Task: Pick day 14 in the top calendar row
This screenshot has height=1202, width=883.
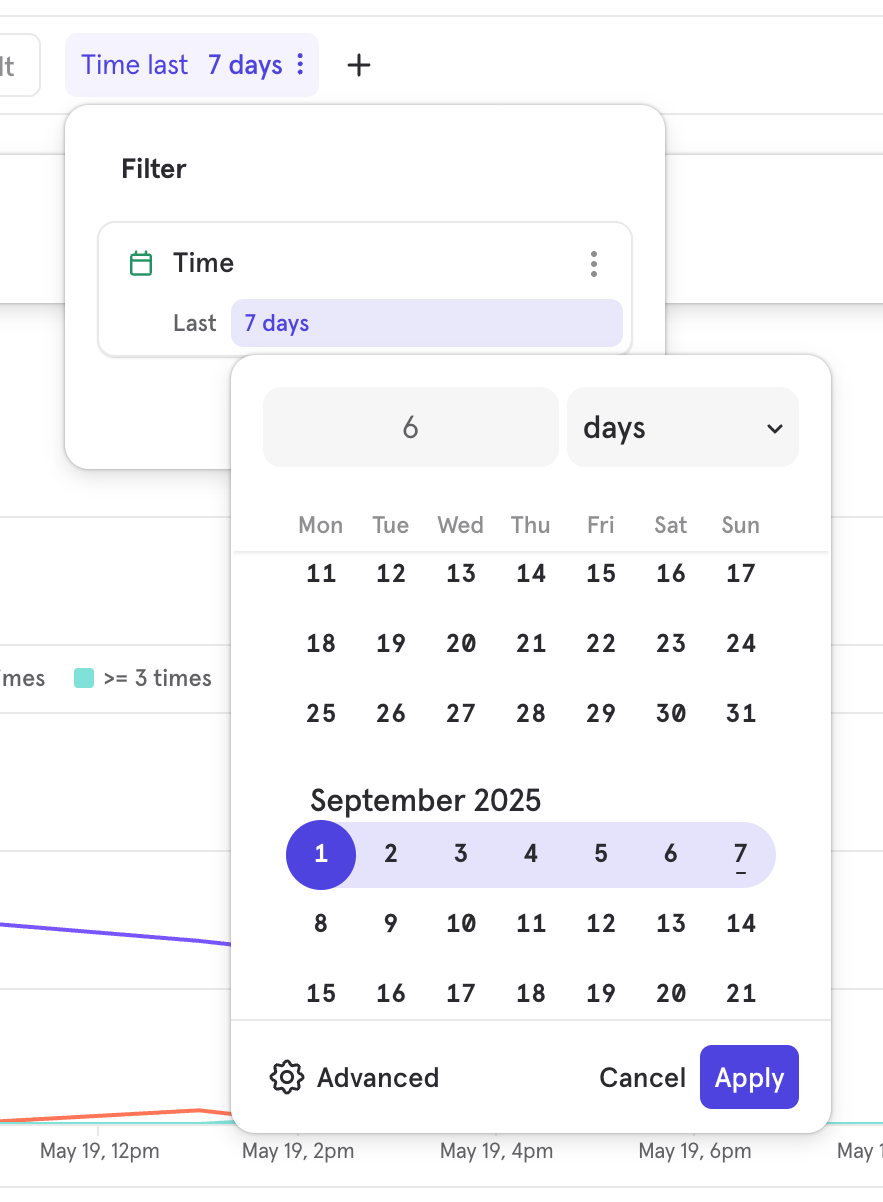Action: tap(531, 574)
